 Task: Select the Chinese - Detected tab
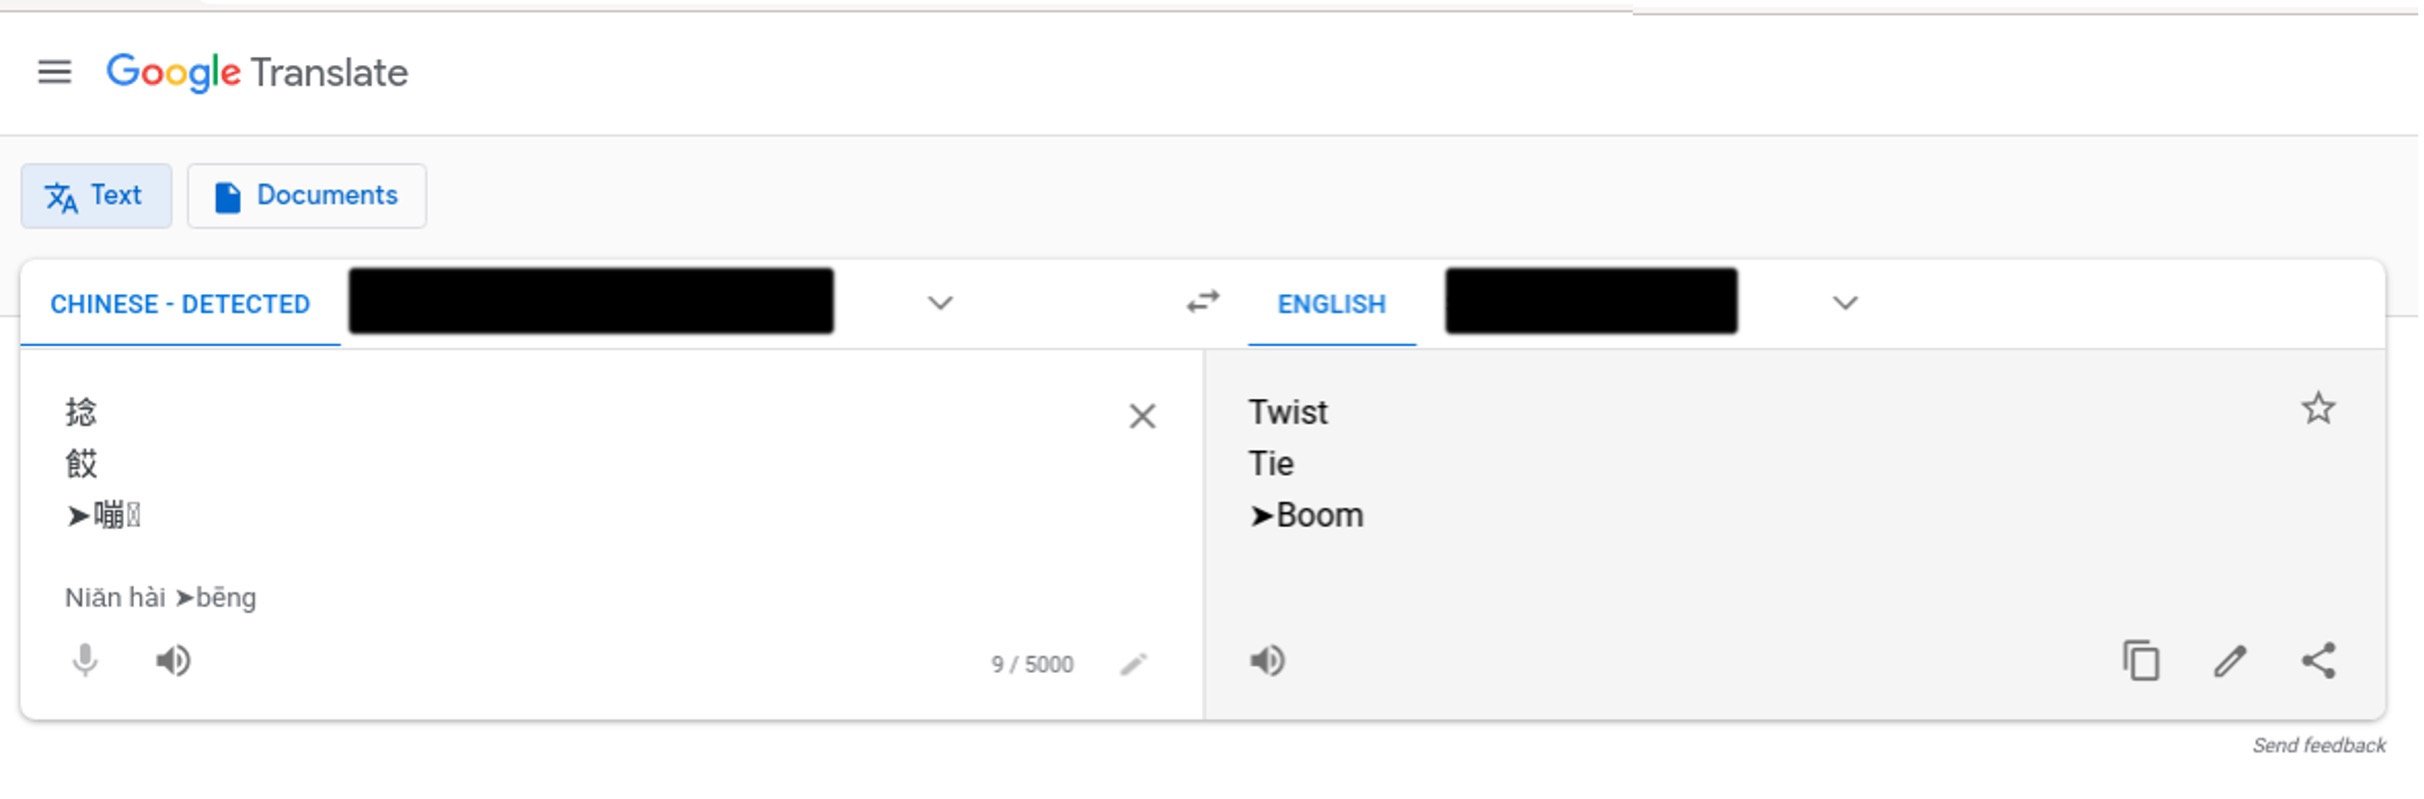[x=180, y=304]
